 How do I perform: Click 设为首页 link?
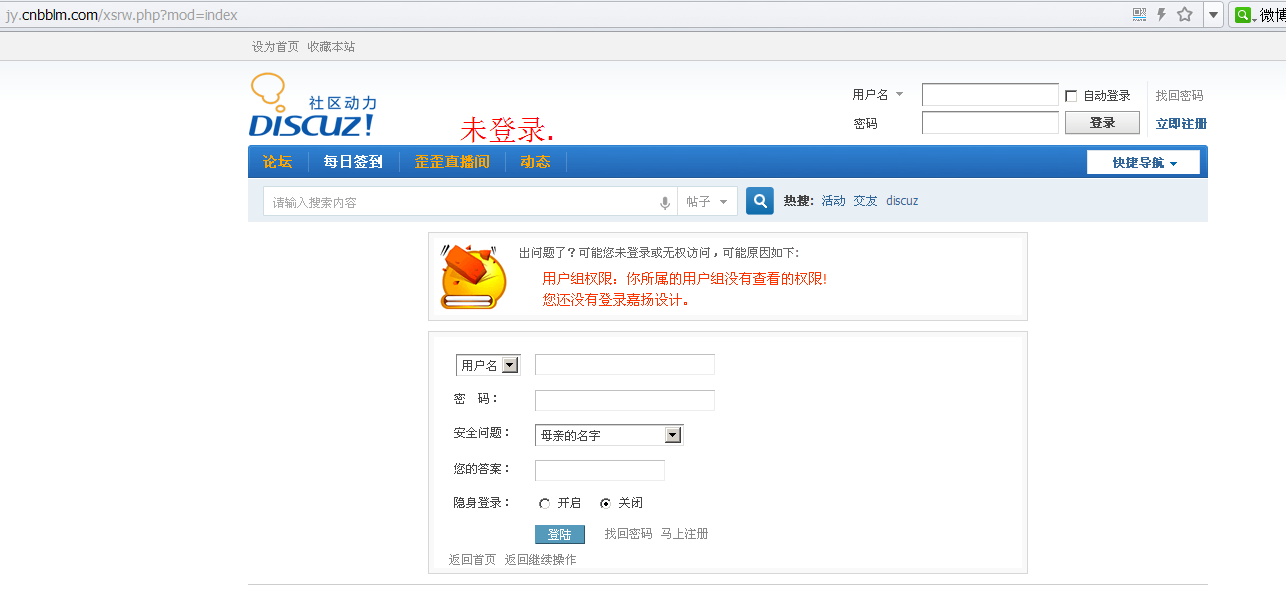(x=275, y=47)
